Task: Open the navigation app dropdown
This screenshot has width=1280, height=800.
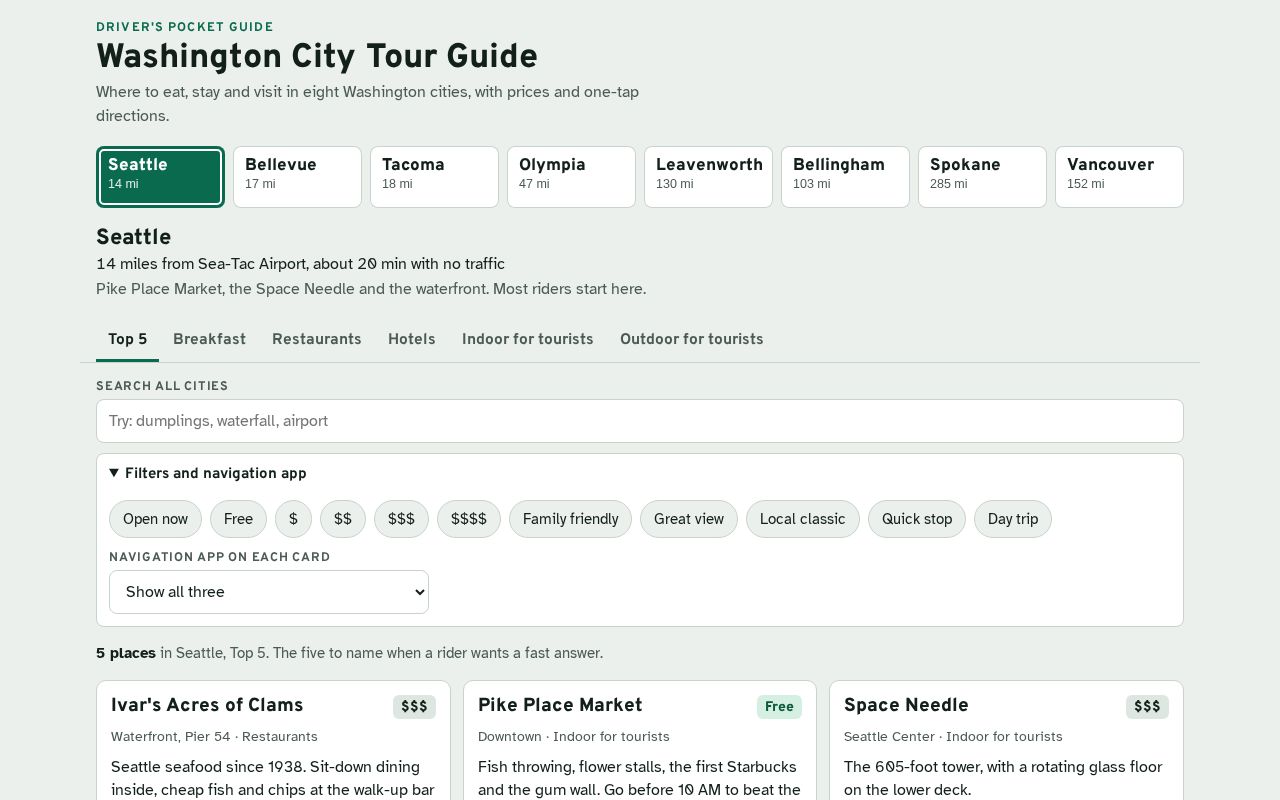Action: [269, 592]
